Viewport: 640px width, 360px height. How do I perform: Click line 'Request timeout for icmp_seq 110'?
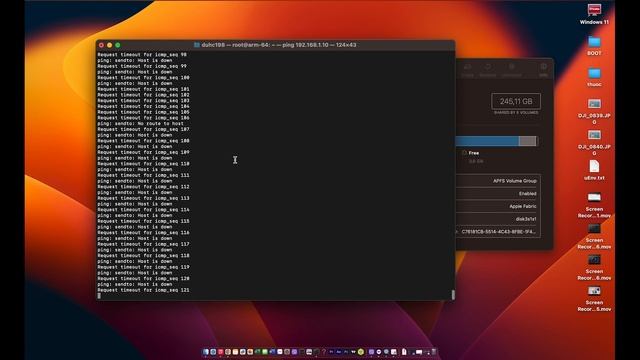pos(143,163)
